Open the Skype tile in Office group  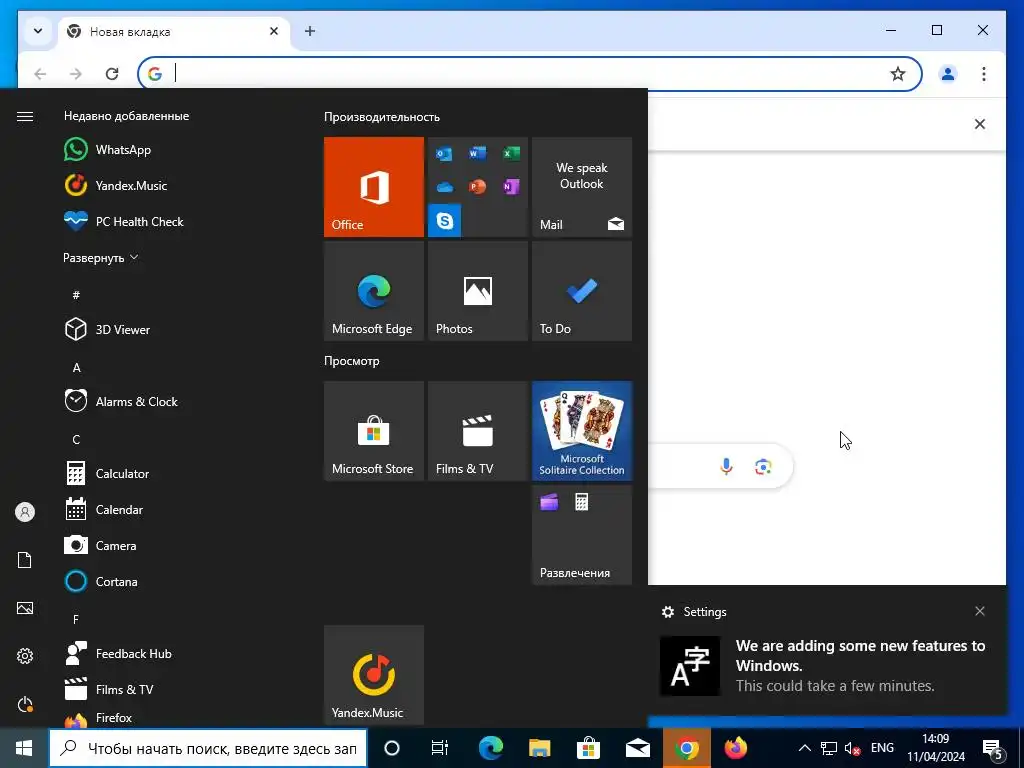pyautogui.click(x=444, y=221)
